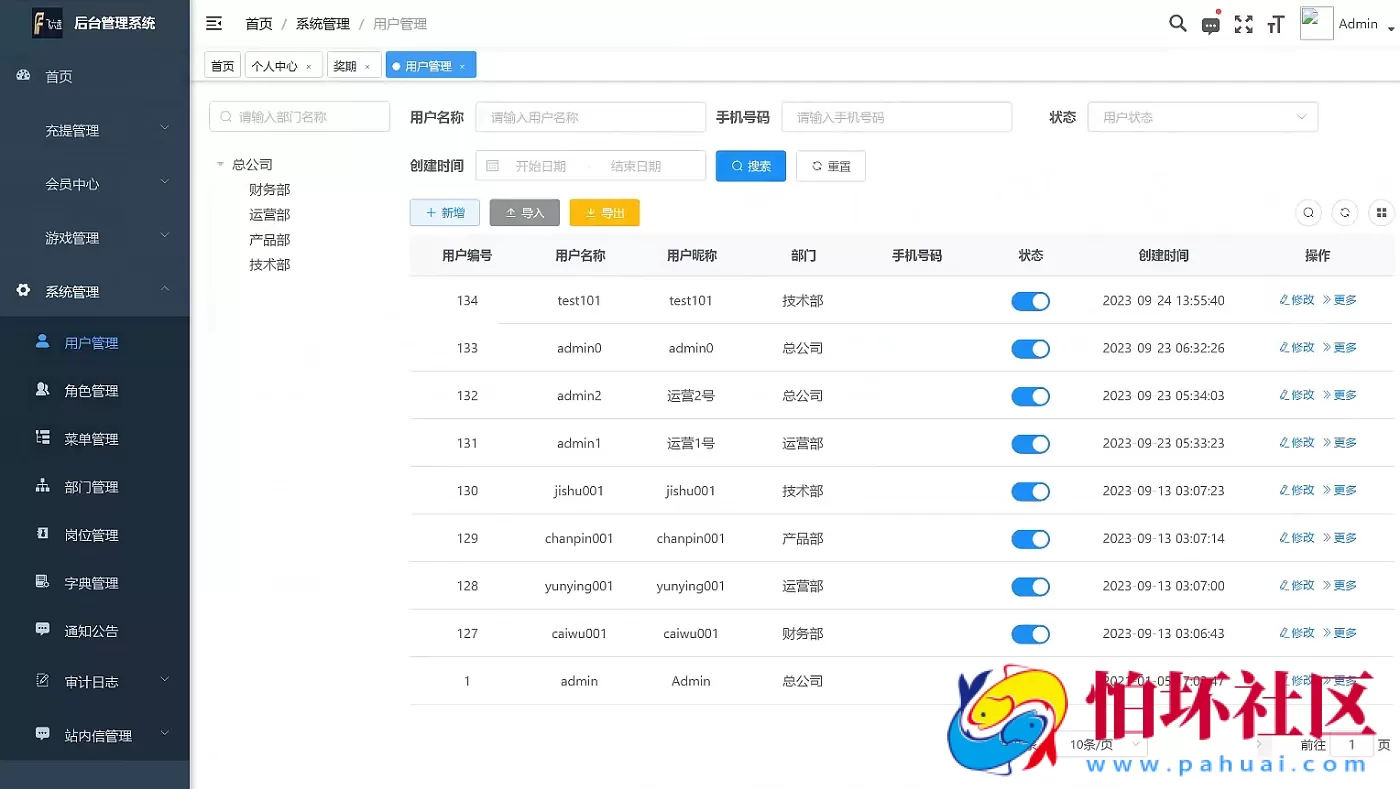The image size is (1400, 789).
Task: Switch to the 个人中心 tab
Action: (276, 64)
